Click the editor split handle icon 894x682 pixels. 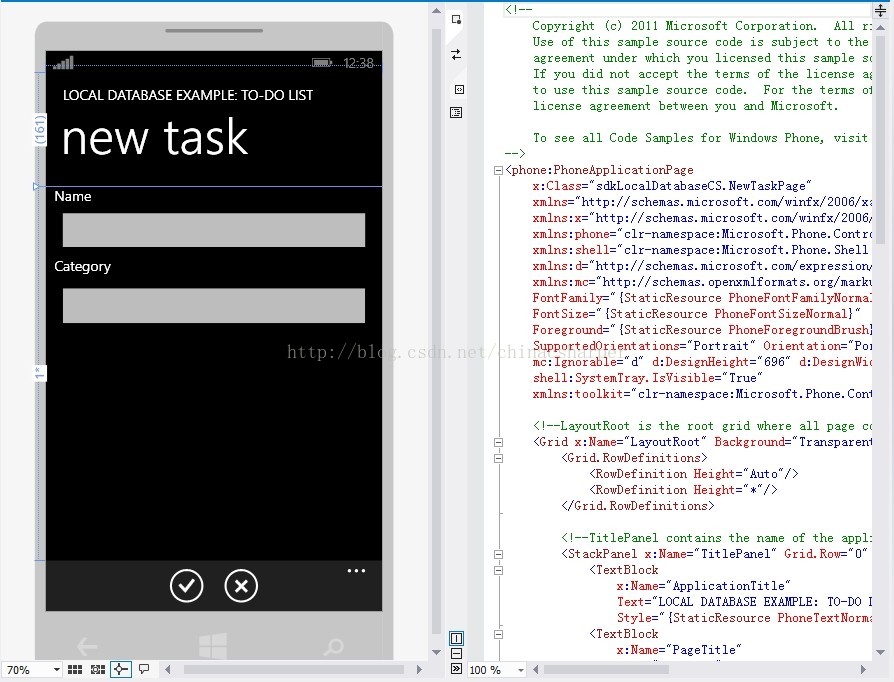pos(880,10)
